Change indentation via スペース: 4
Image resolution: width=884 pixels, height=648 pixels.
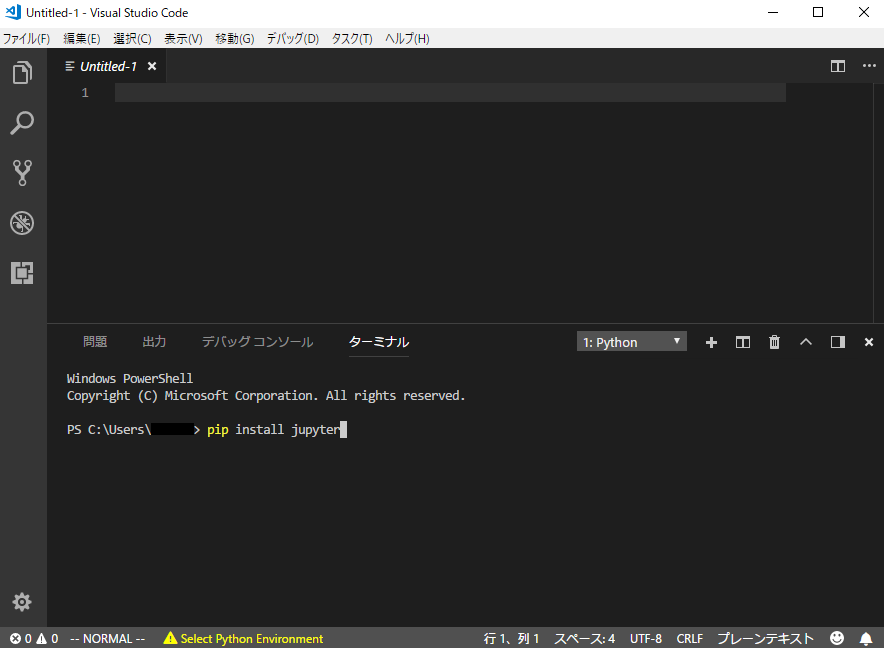coord(585,638)
